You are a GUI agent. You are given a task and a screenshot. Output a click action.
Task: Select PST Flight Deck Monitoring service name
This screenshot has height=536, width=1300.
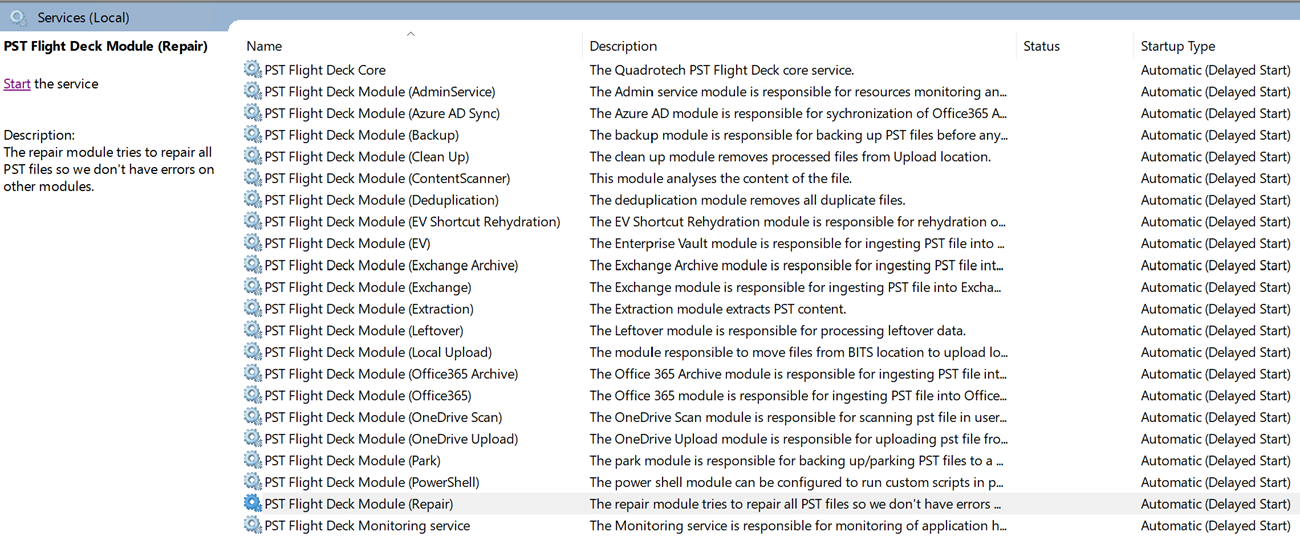[x=367, y=525]
